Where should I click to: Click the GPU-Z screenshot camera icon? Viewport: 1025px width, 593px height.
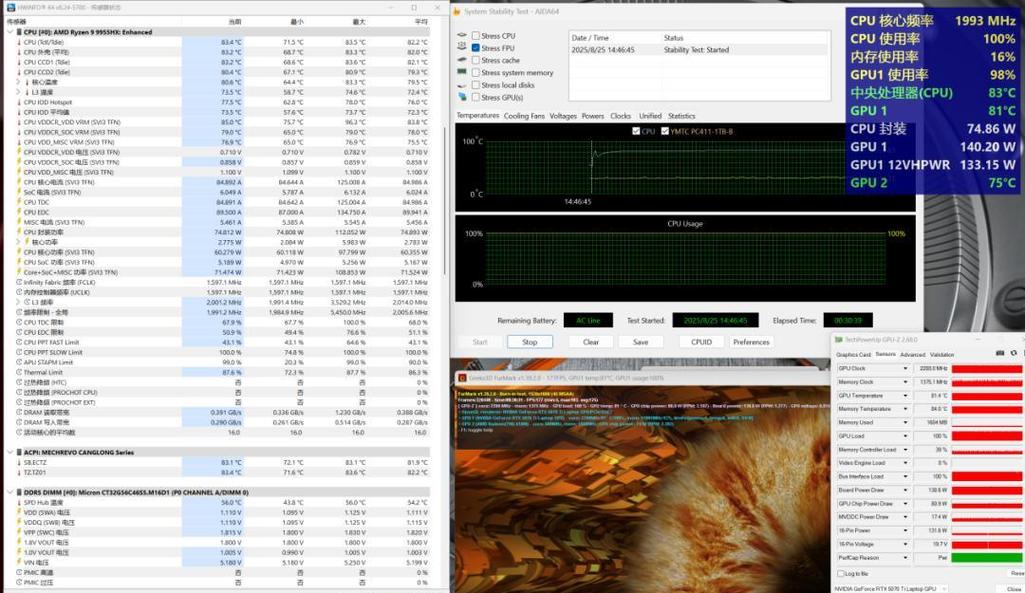click(1000, 353)
